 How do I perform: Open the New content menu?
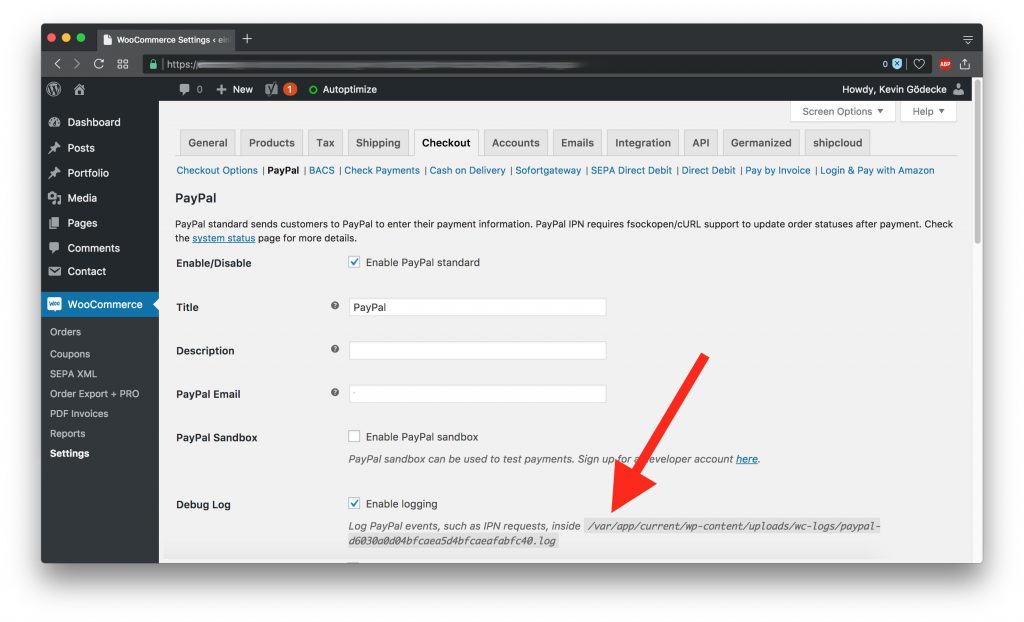point(234,90)
